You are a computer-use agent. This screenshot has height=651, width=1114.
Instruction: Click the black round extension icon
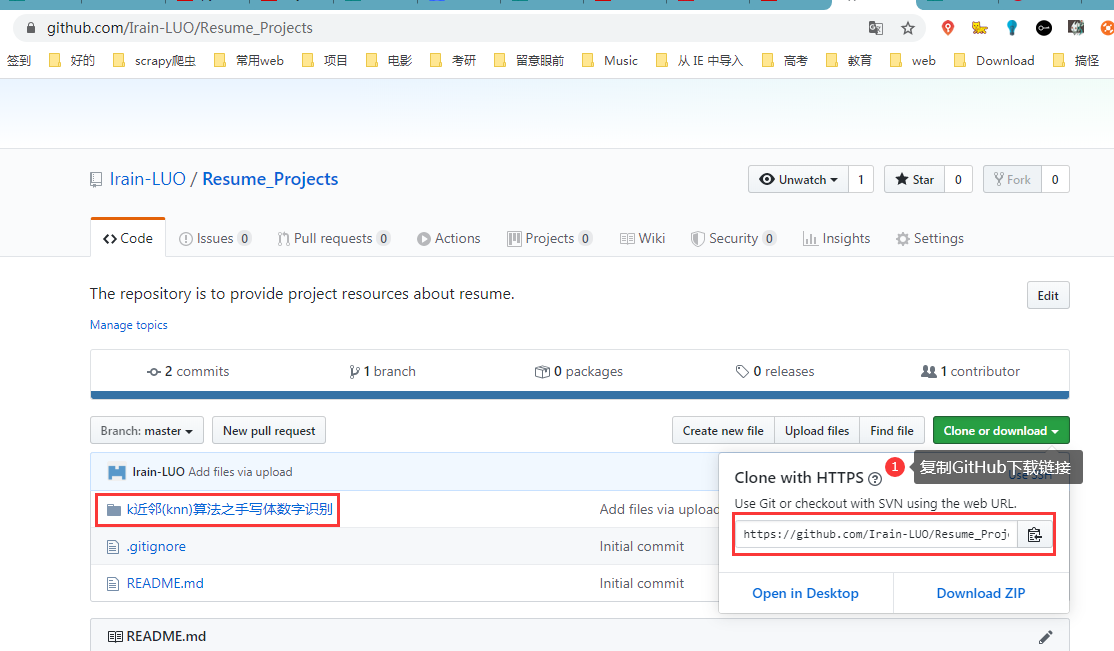(x=1044, y=28)
